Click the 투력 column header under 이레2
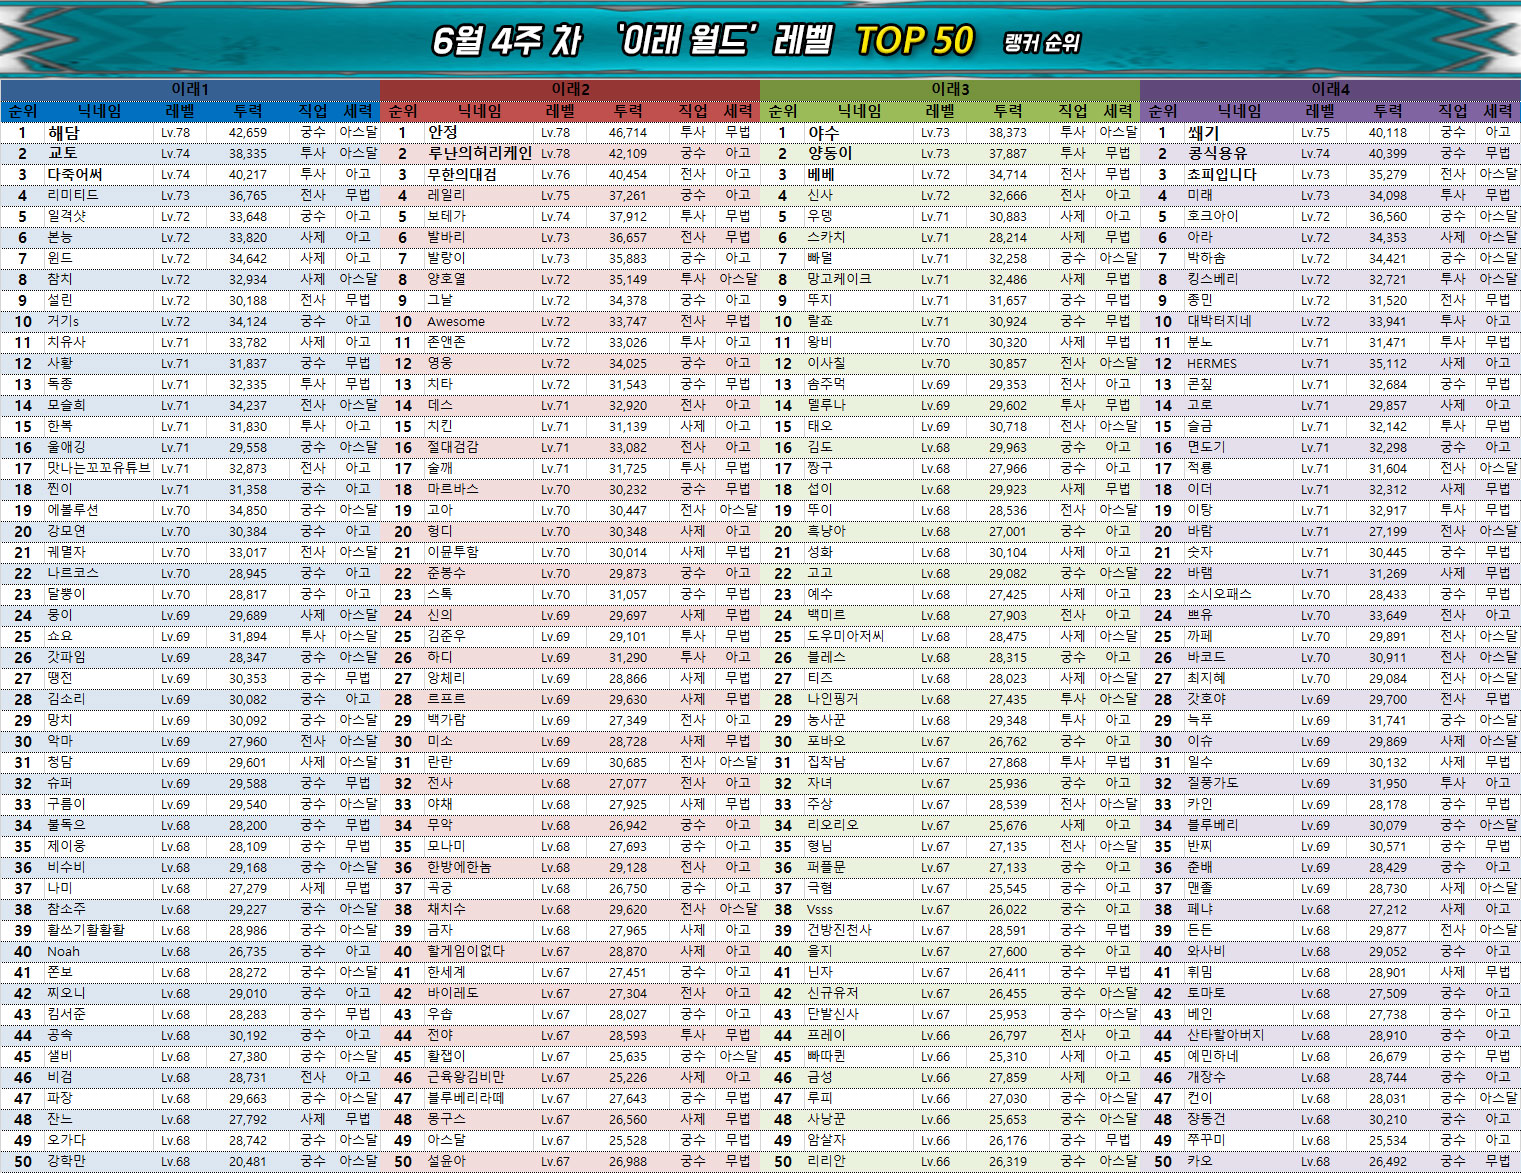Screen dimensions: 1521x1173 pyautogui.click(x=628, y=111)
